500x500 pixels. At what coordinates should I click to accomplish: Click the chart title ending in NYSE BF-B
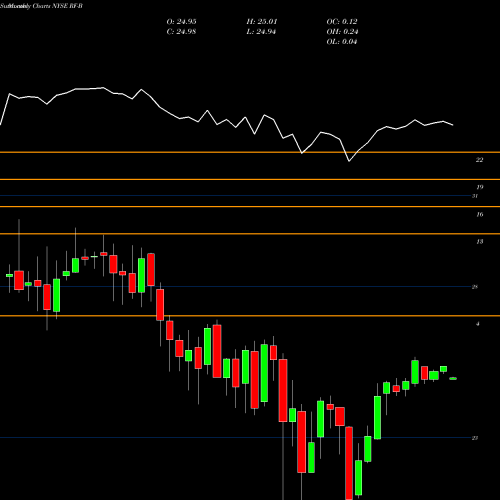(x=42, y=6)
